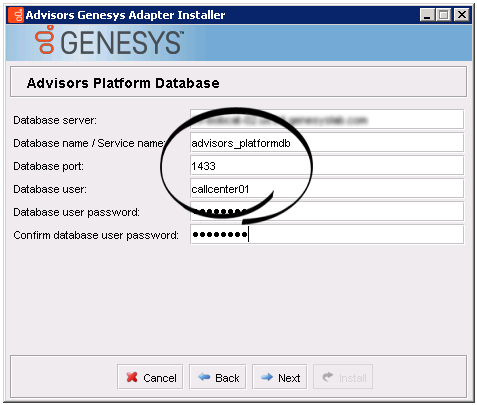Click the 'Database server:' label
This screenshot has width=477, height=405.
[55, 120]
